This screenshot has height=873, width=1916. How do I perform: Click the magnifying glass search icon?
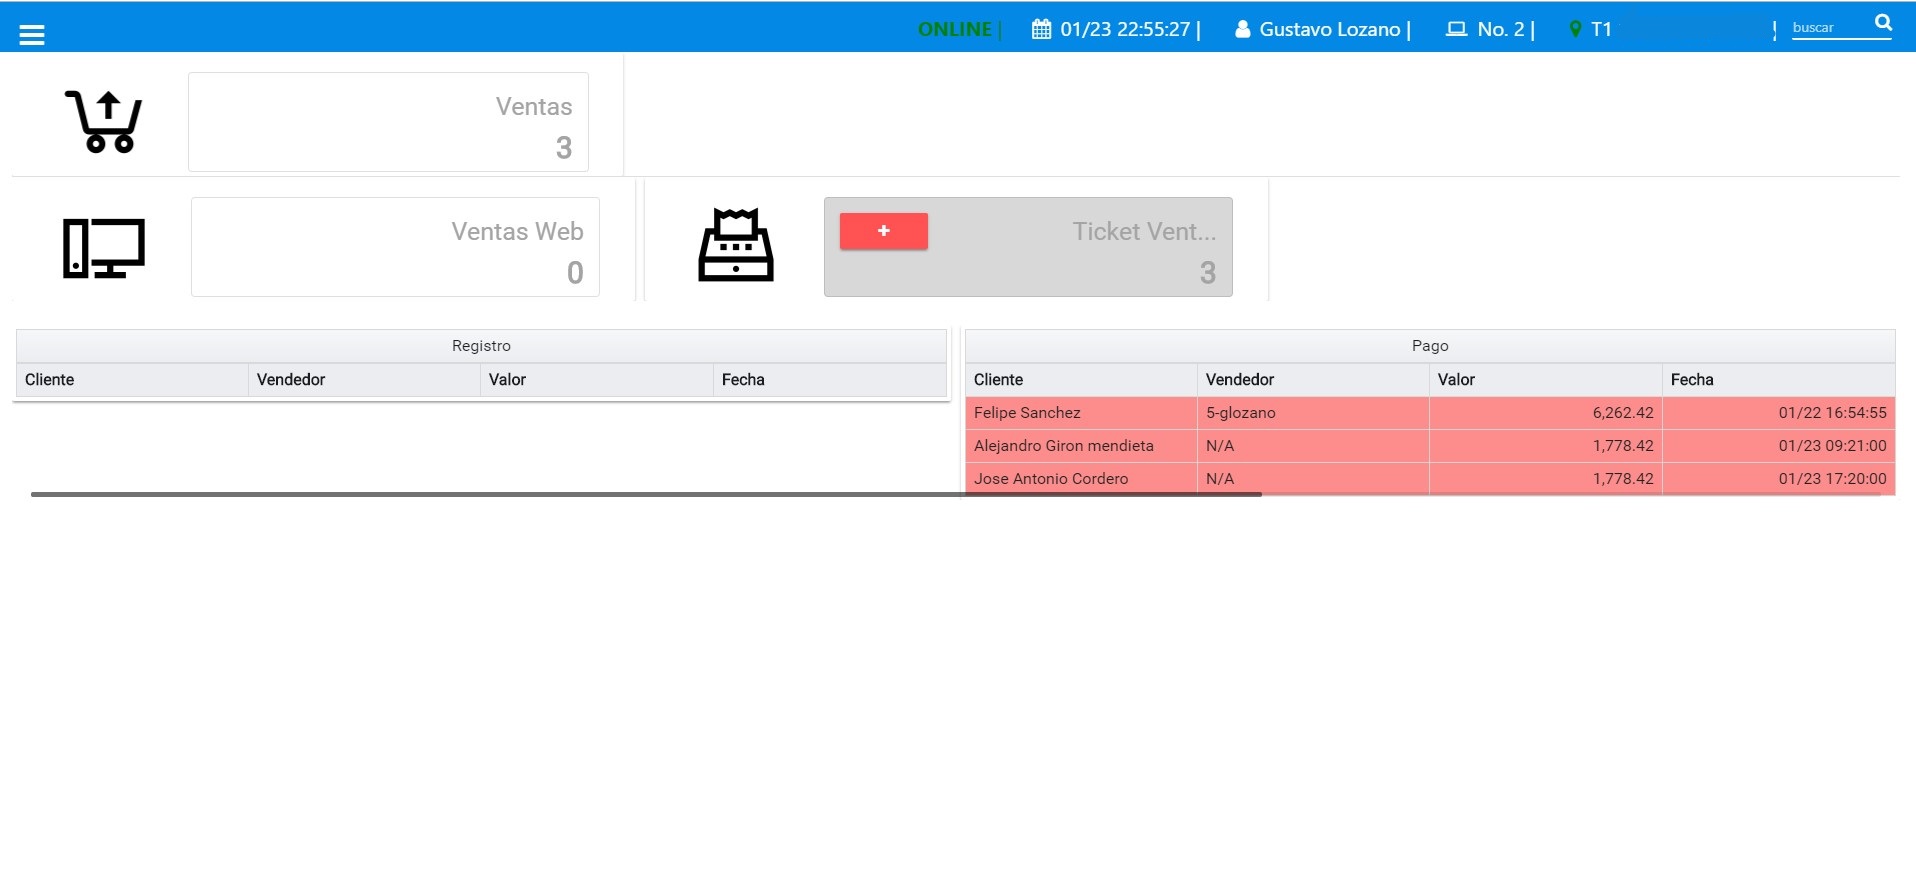(x=1883, y=23)
